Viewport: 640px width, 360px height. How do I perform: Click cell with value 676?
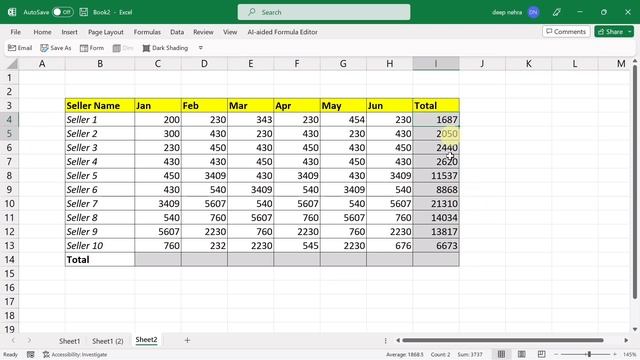pos(389,246)
